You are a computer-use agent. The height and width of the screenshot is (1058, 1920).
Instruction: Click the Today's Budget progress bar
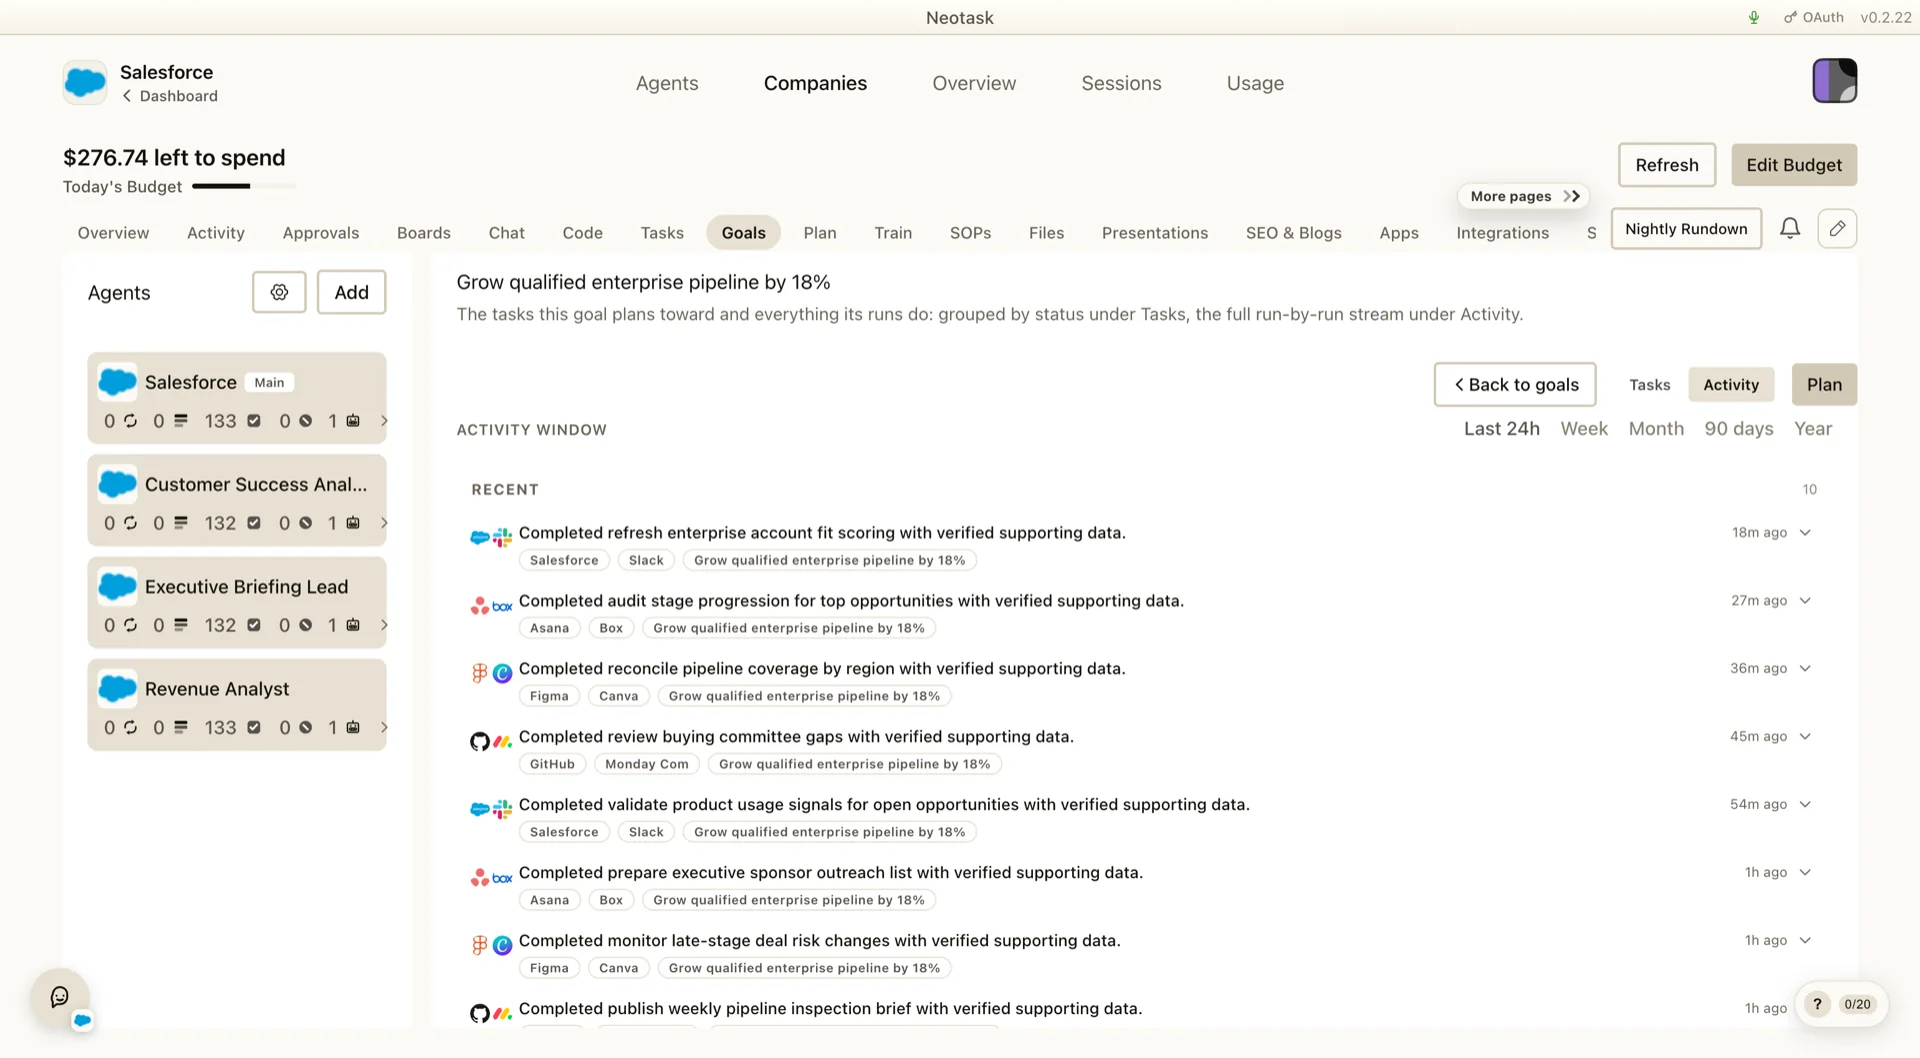(x=244, y=186)
